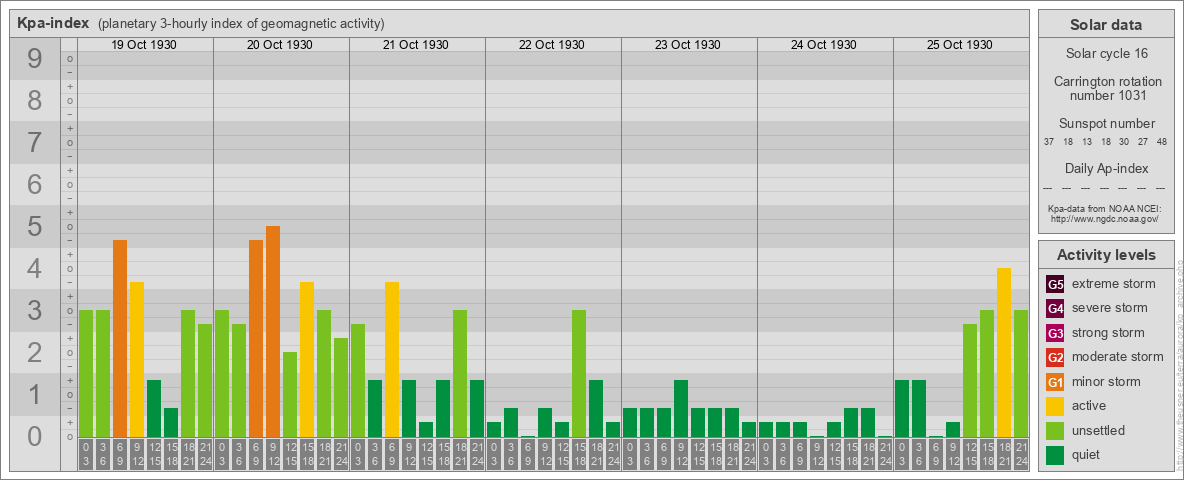Click the large 5 on the Kp axis
Image resolution: width=1184 pixels, height=480 pixels.
pyautogui.click(x=35, y=226)
